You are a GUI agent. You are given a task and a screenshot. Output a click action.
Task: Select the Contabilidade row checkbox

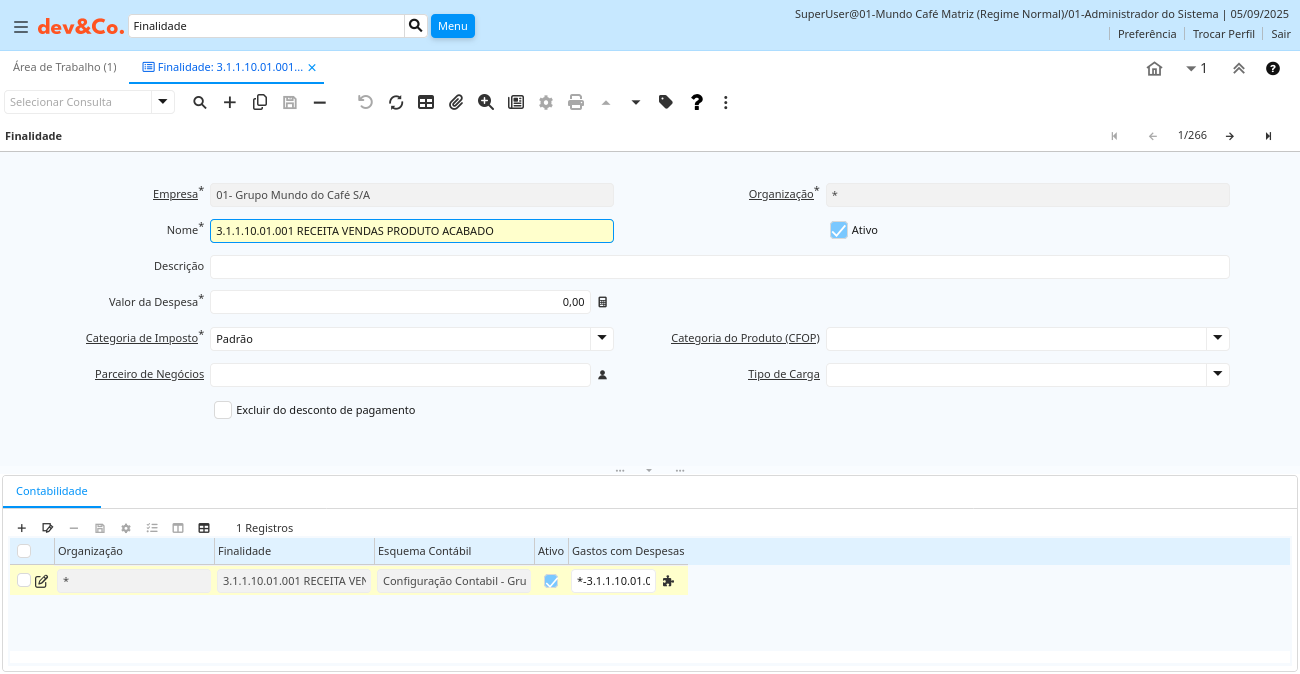24,580
